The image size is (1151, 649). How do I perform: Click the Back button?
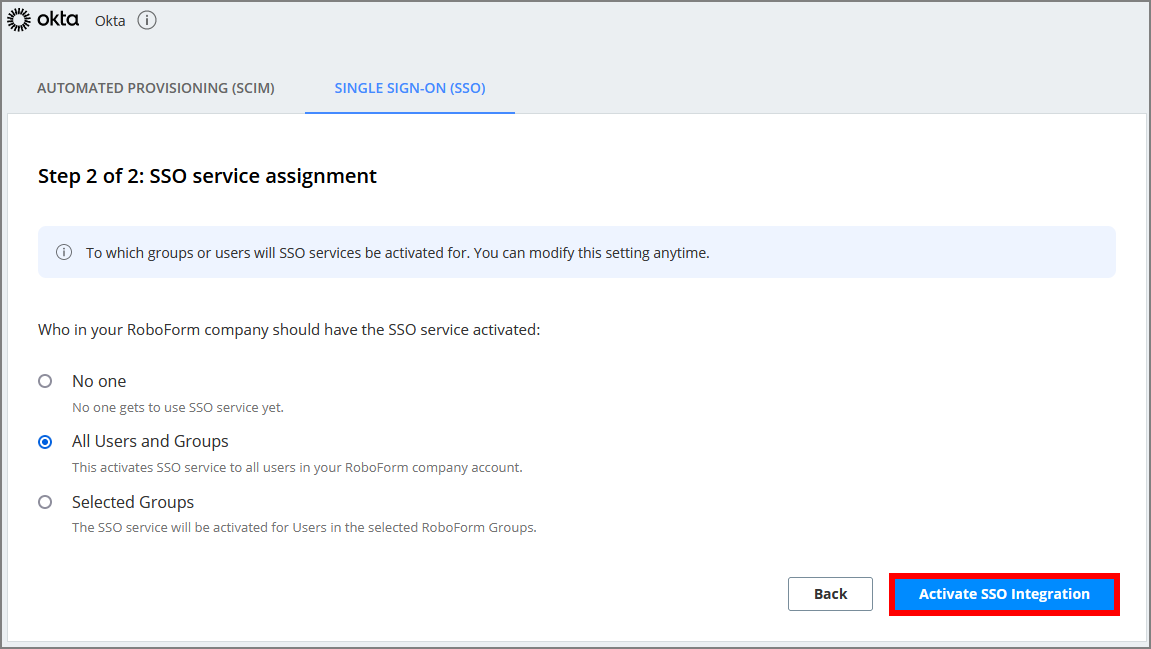(830, 594)
